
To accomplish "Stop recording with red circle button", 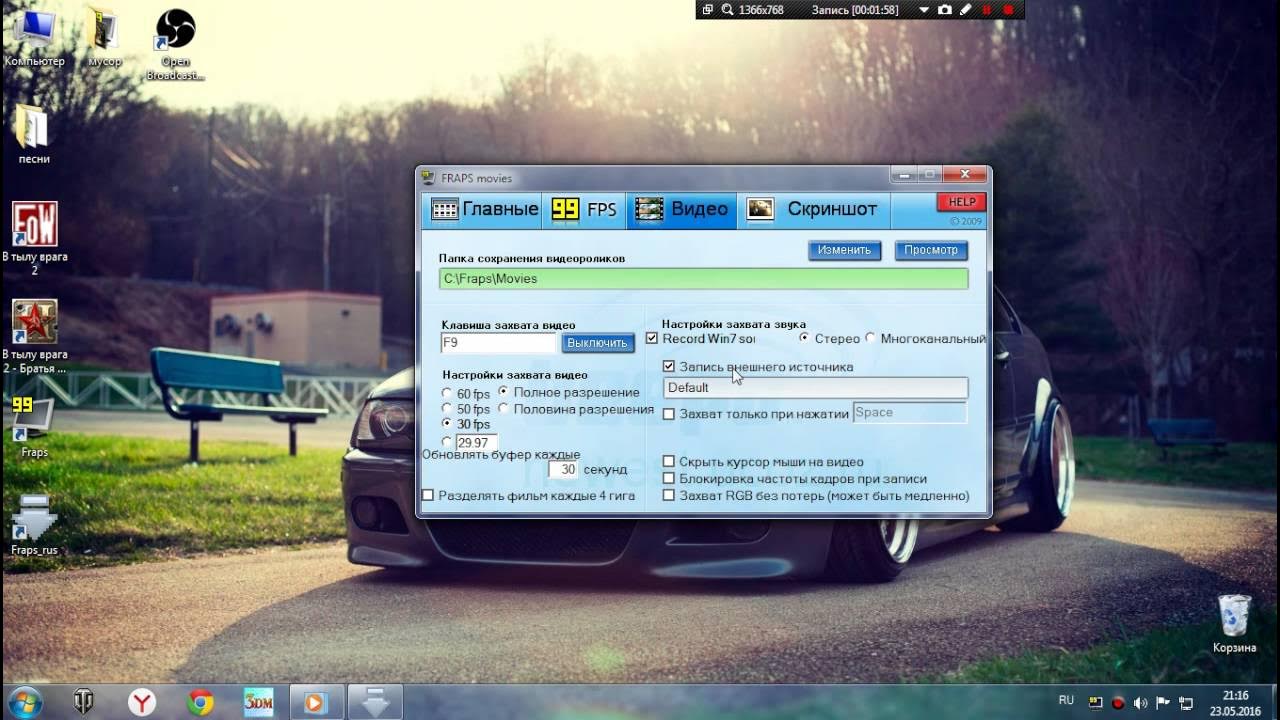I will (1008, 10).
